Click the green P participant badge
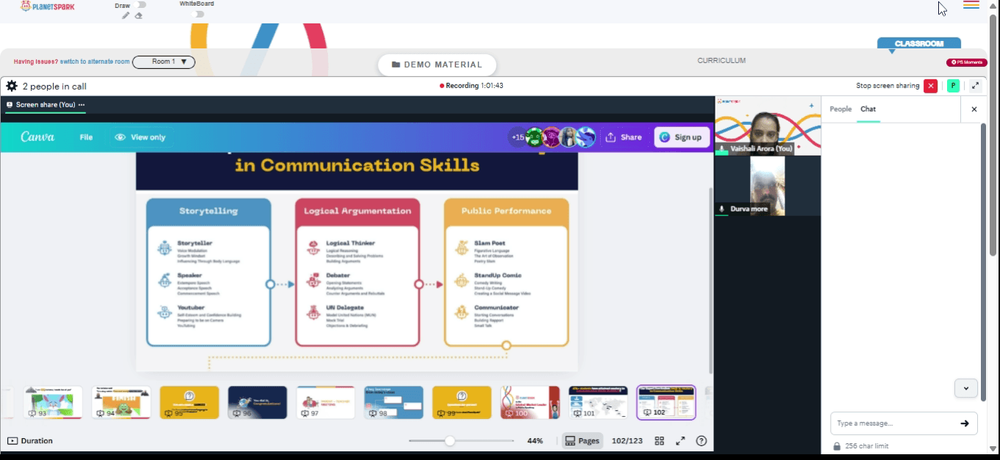1000x460 pixels. [953, 85]
